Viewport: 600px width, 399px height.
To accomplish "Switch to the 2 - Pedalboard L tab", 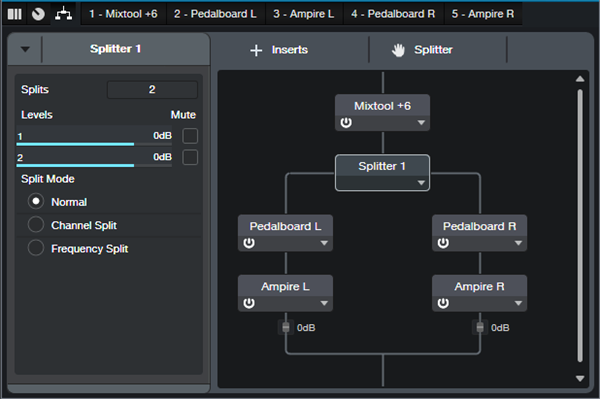I will coord(215,14).
